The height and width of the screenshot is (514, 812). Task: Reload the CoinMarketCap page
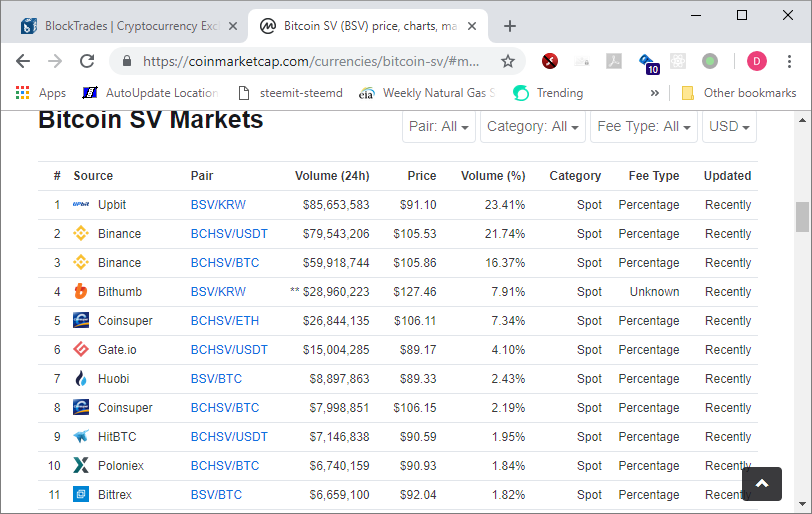[x=87, y=61]
